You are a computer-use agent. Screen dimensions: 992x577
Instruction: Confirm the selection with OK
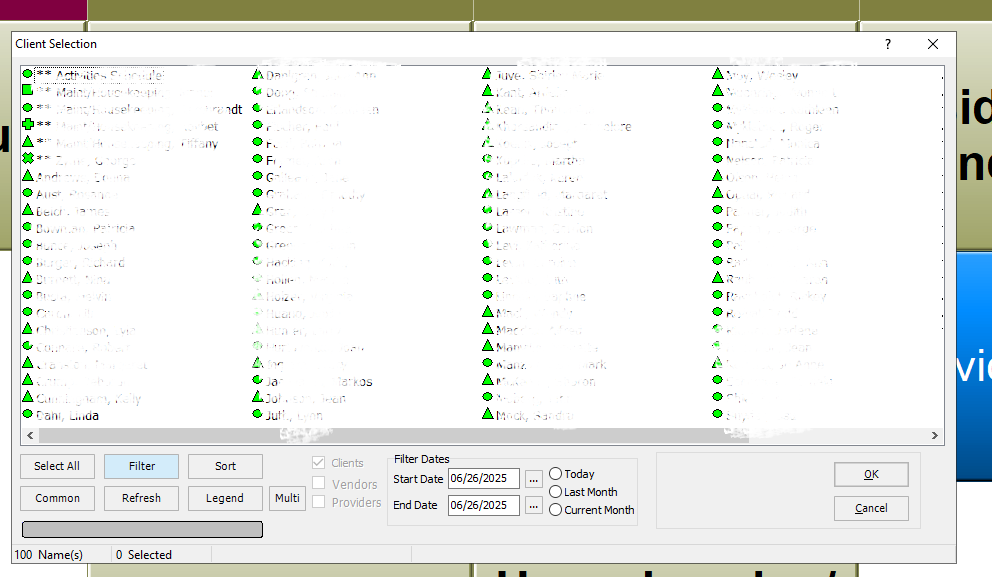coord(871,475)
